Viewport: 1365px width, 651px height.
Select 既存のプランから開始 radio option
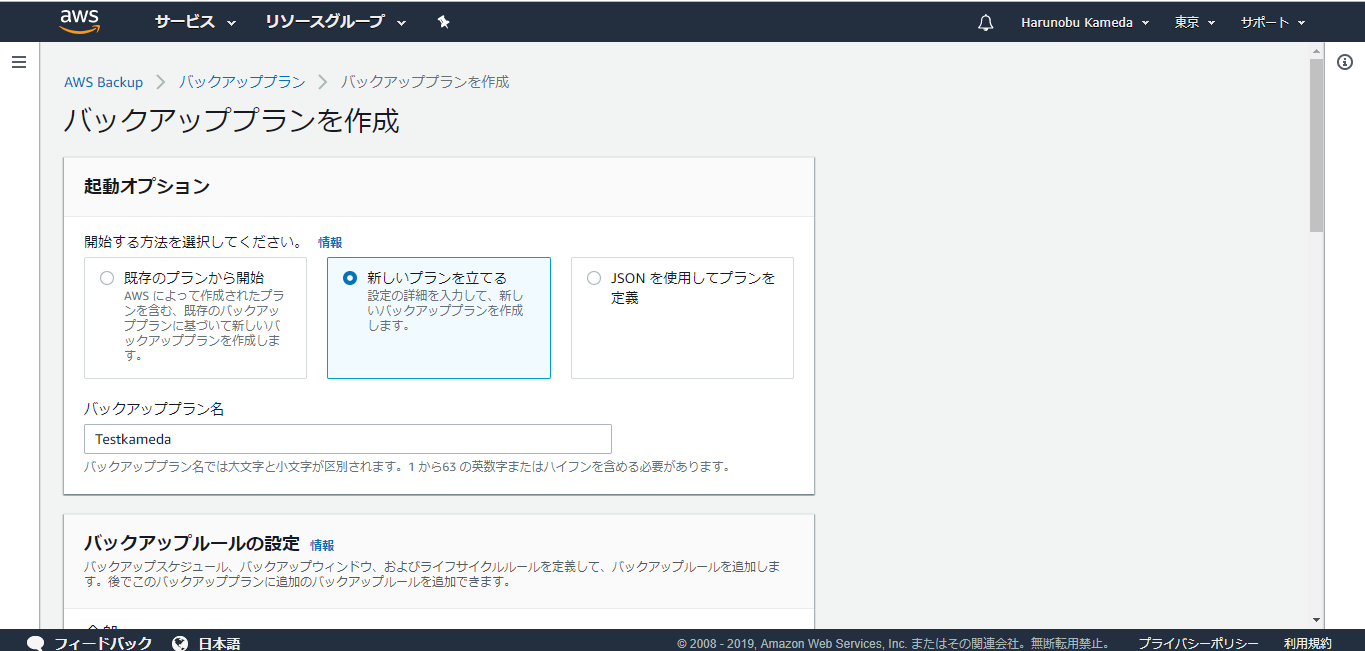(107, 278)
